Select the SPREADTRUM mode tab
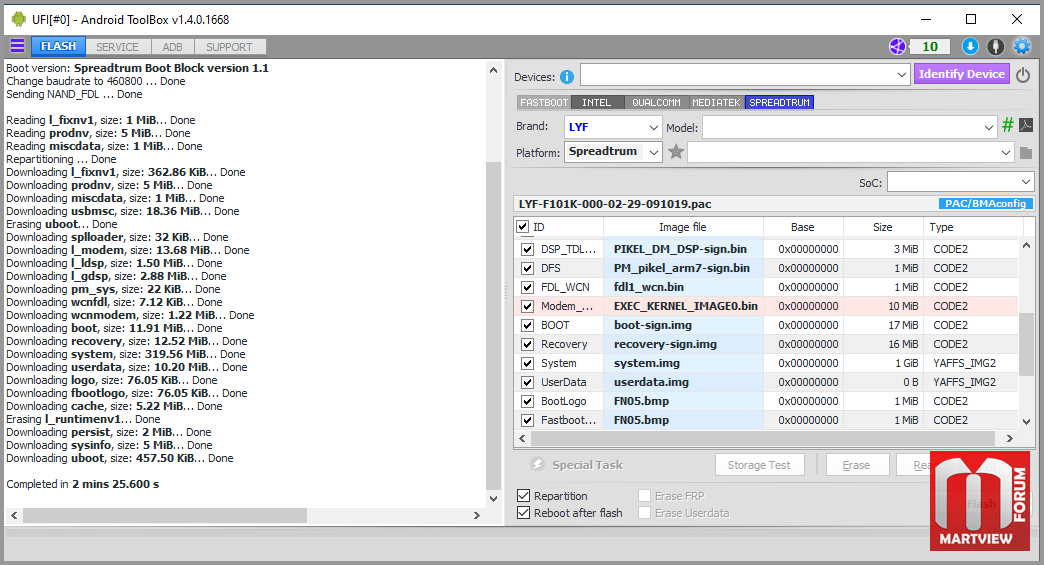Screen dimensions: 1044x565 780,102
